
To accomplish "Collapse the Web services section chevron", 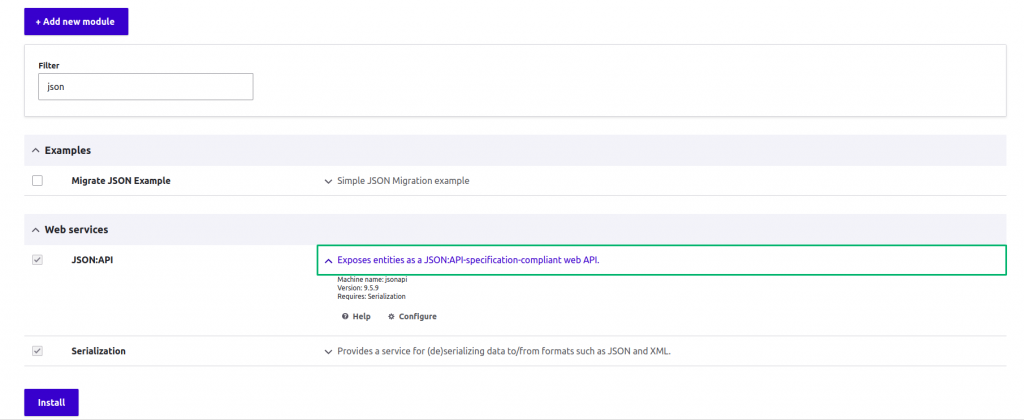I will pyautogui.click(x=36, y=230).
